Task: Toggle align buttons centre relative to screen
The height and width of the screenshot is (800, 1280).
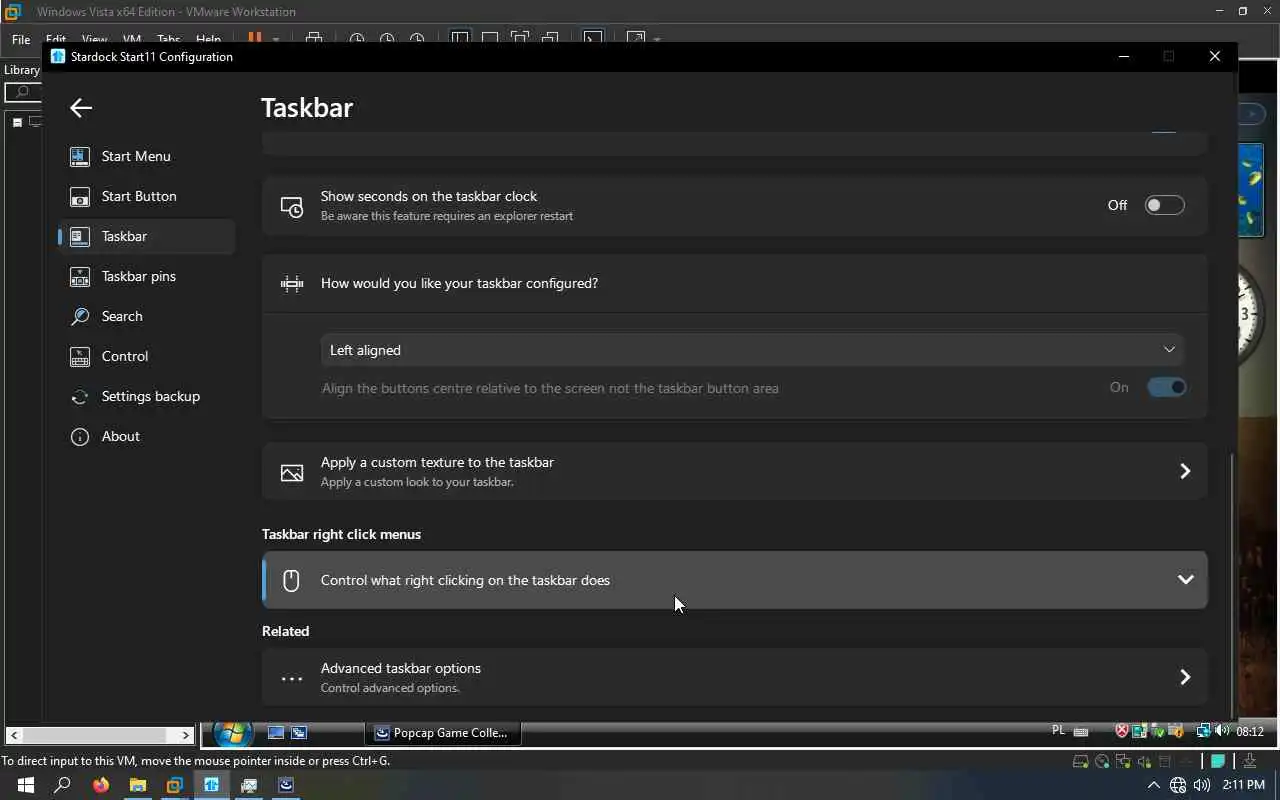Action: point(1166,387)
